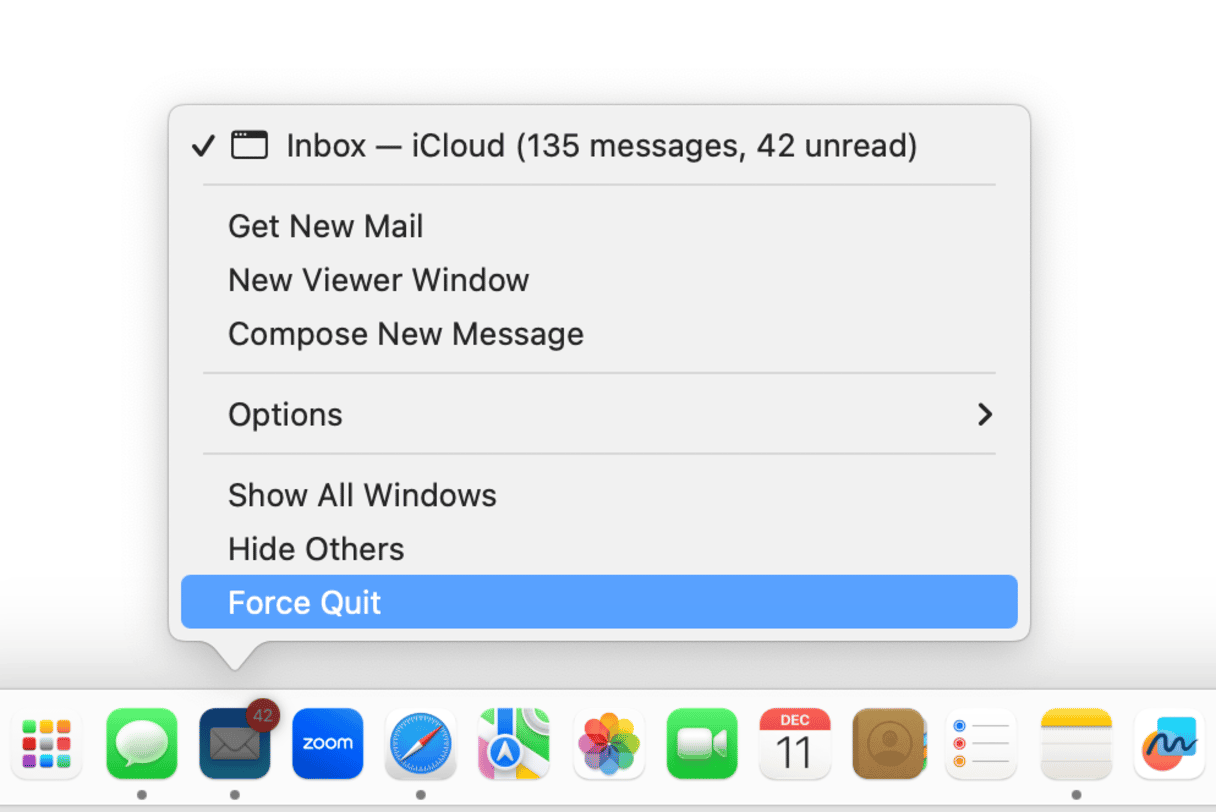
Task: Open Launchpad from the dock
Action: [47, 744]
